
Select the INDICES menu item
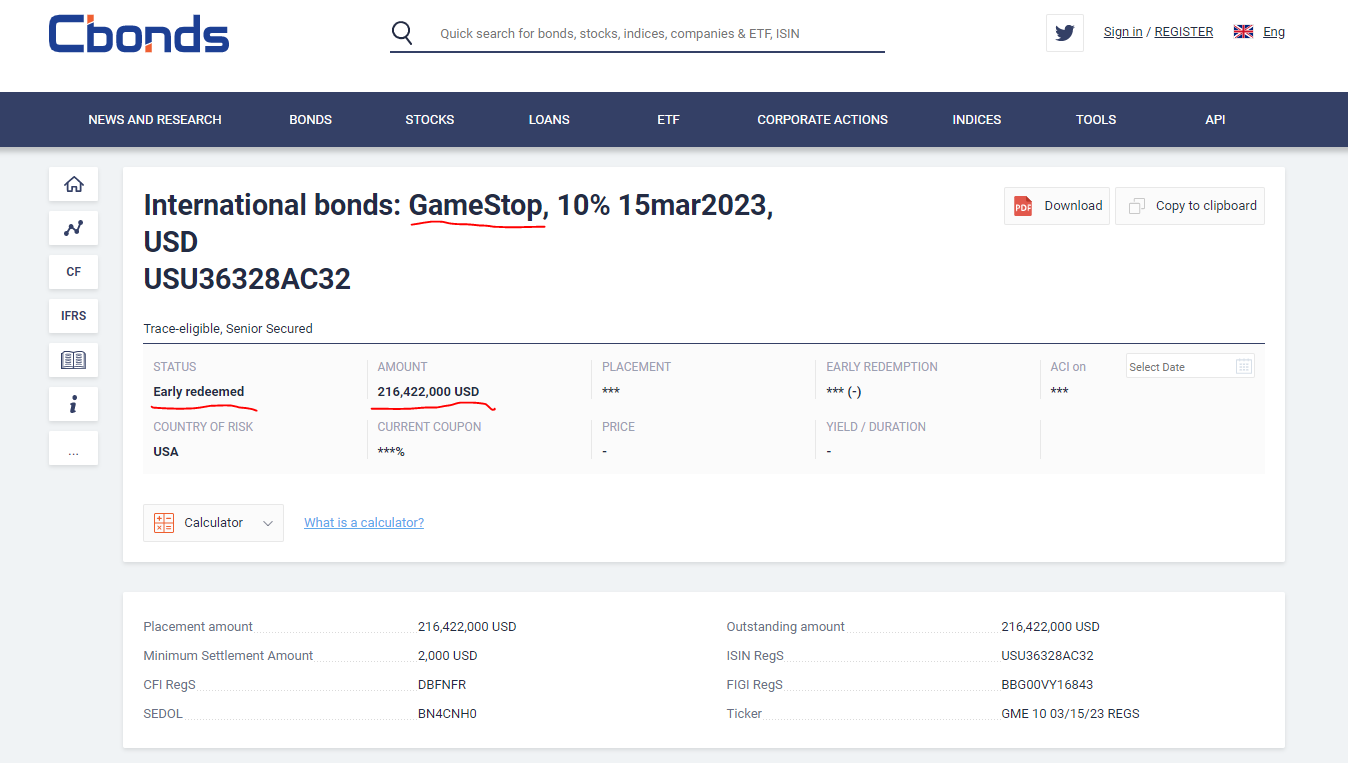point(976,120)
